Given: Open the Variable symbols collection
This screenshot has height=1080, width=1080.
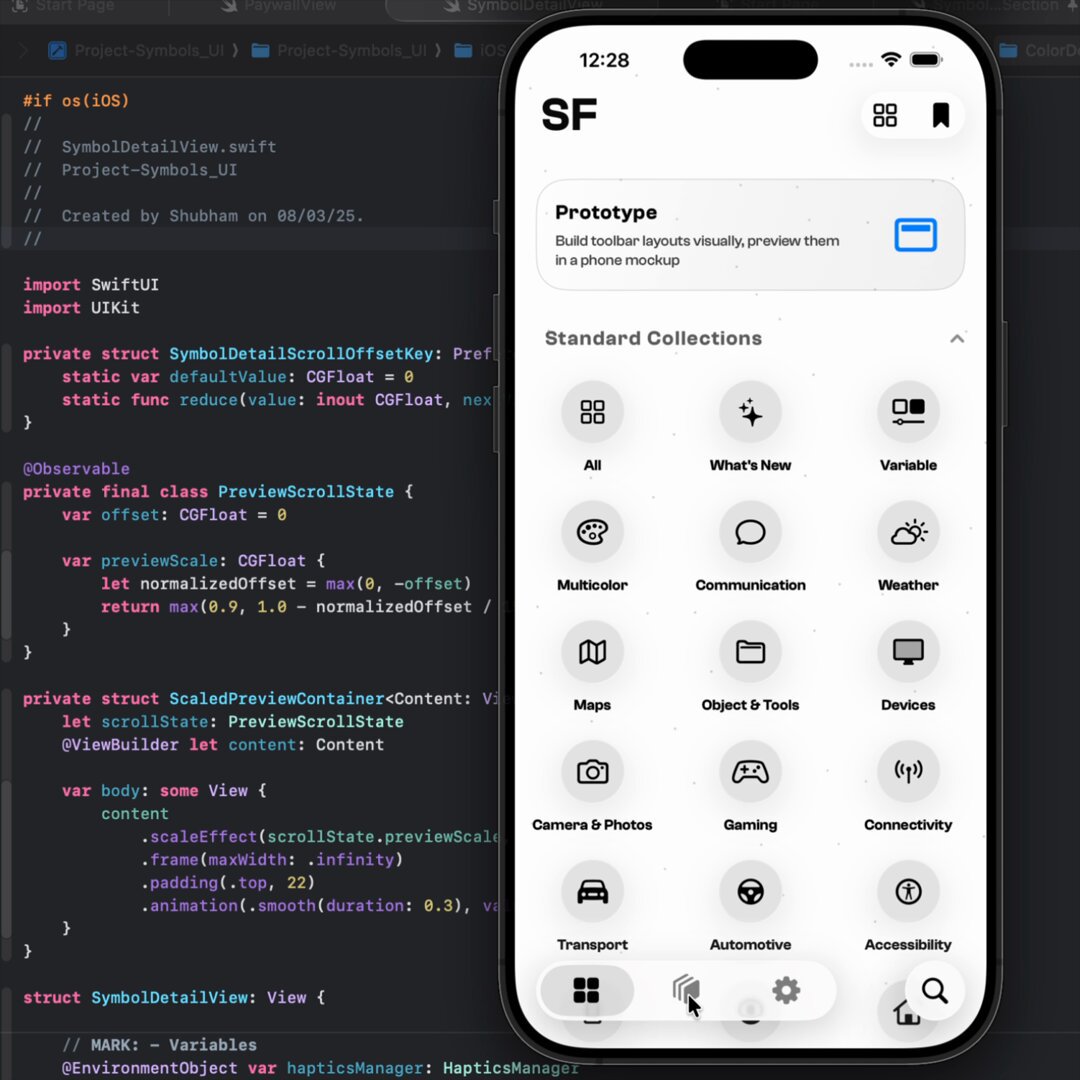Looking at the screenshot, I should coord(908,412).
